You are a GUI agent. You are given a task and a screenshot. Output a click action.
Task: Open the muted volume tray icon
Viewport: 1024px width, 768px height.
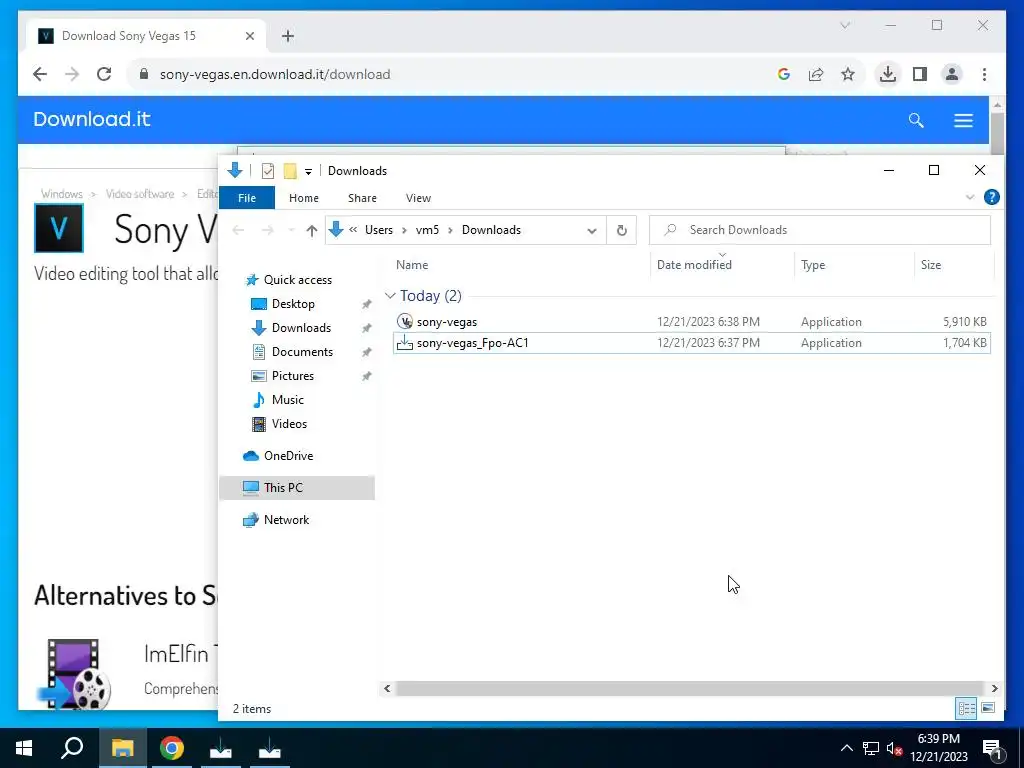click(895, 748)
